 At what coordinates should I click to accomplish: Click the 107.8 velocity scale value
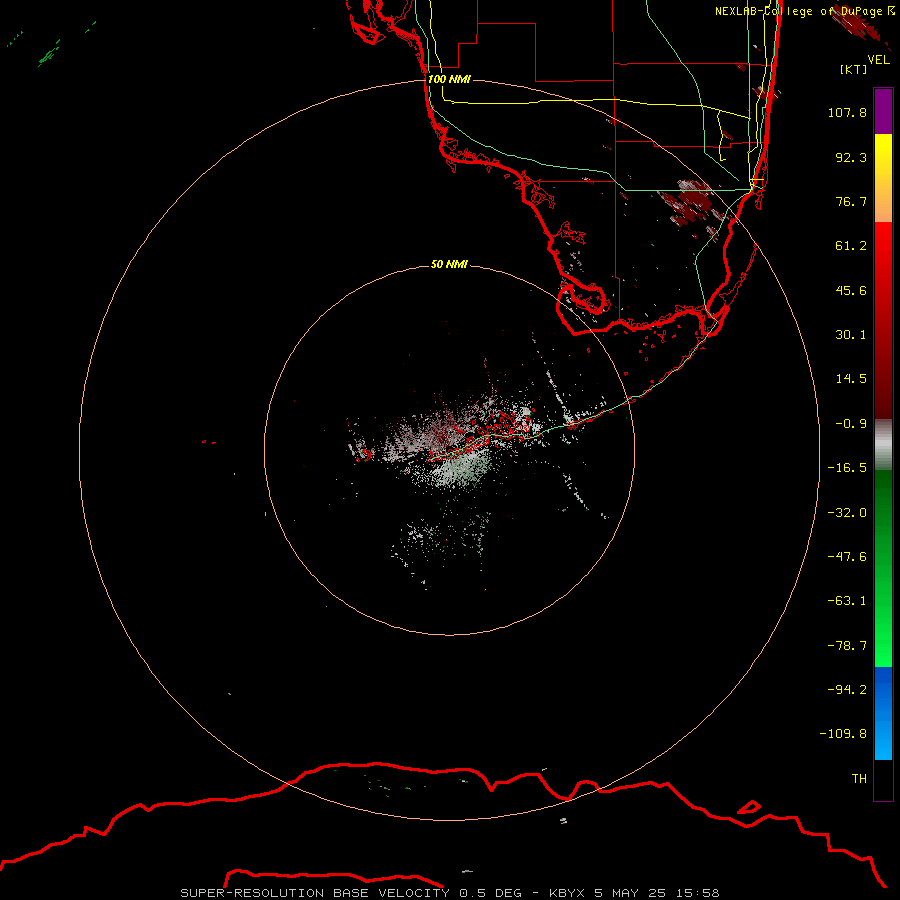point(847,112)
